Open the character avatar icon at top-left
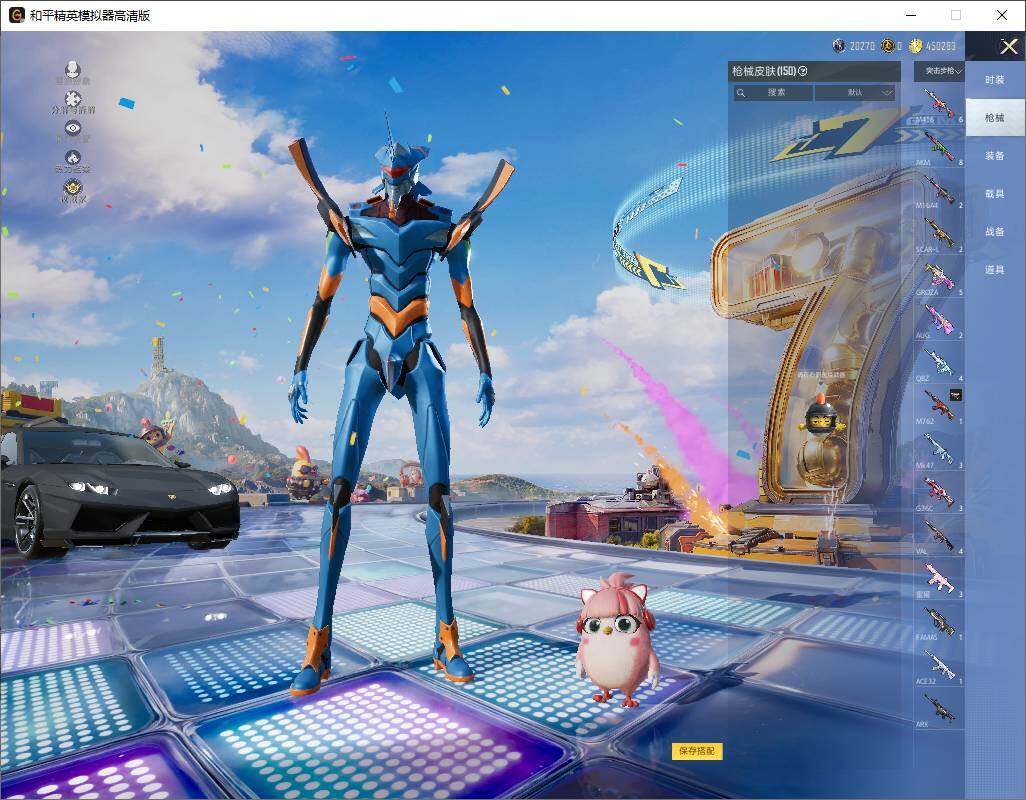 [x=73, y=69]
